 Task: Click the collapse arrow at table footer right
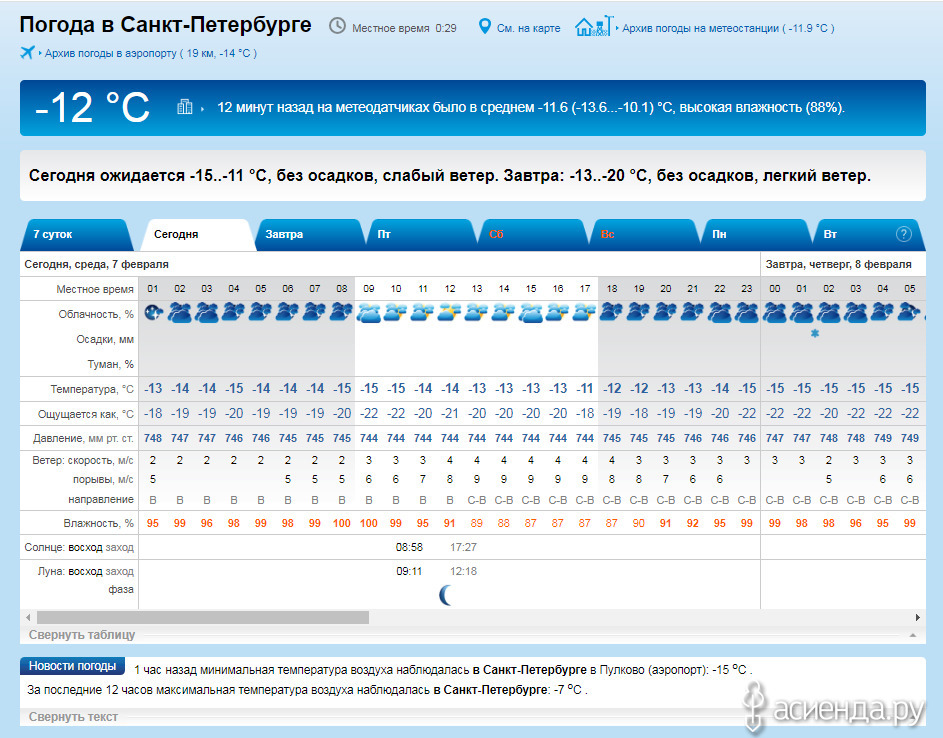913,635
